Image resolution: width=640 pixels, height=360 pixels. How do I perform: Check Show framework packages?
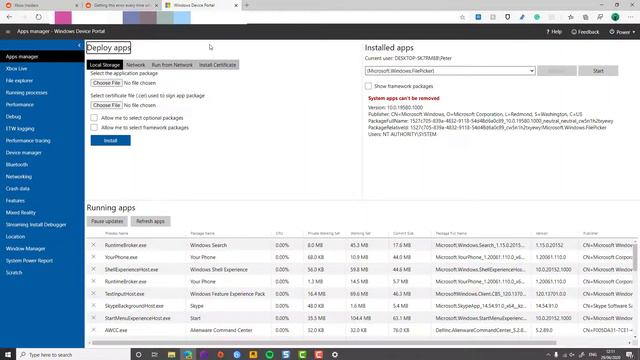(369, 86)
